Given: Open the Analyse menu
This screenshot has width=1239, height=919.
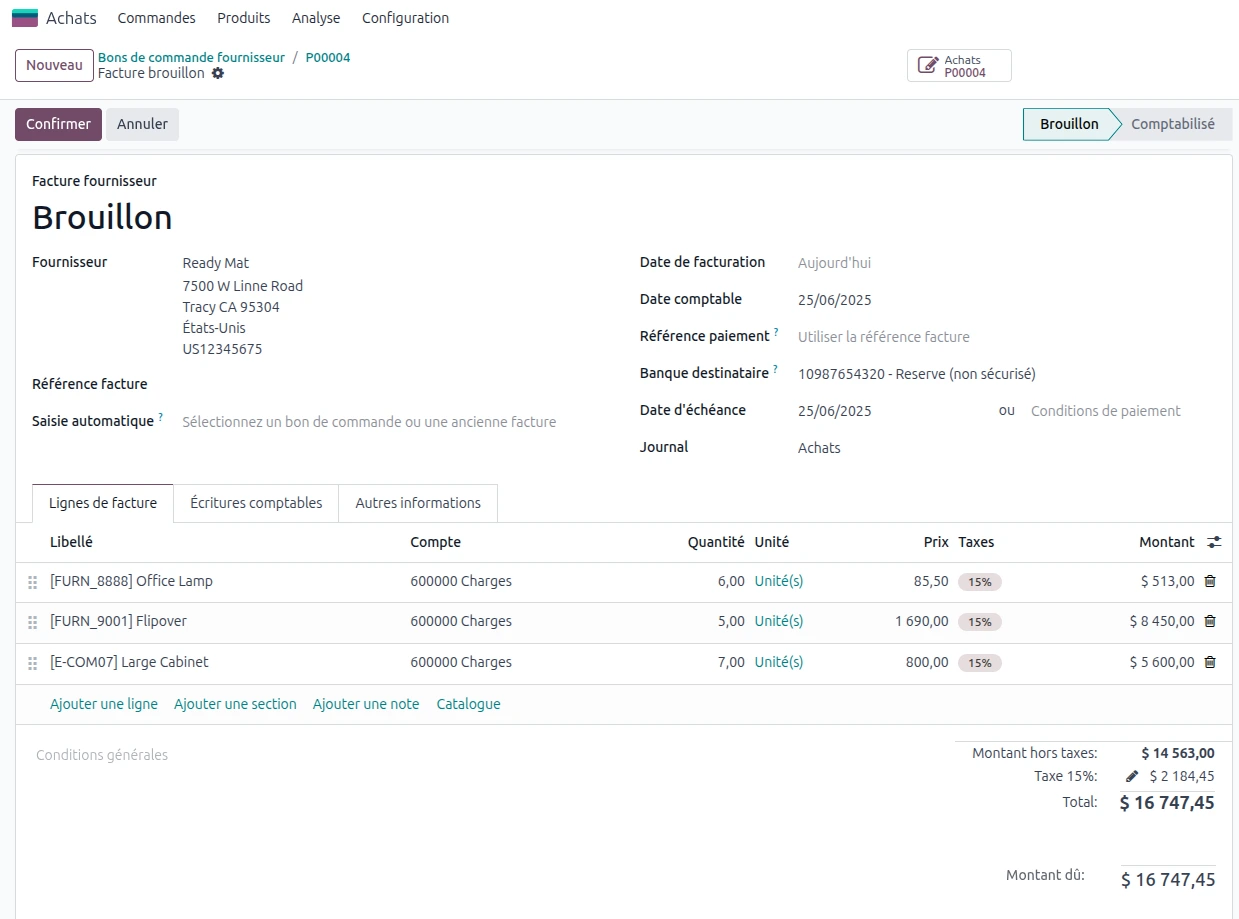Looking at the screenshot, I should click(316, 18).
